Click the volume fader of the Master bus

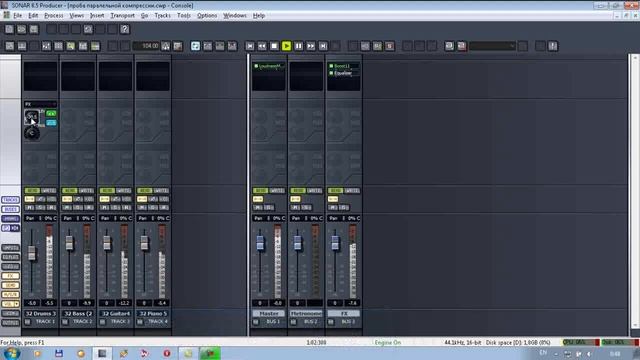260,242
